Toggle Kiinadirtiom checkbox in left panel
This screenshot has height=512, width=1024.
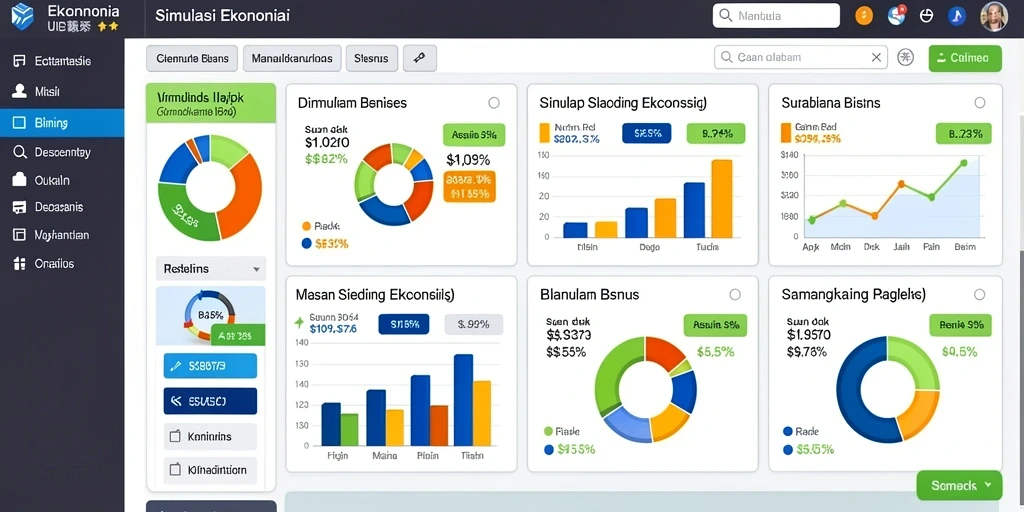point(174,470)
